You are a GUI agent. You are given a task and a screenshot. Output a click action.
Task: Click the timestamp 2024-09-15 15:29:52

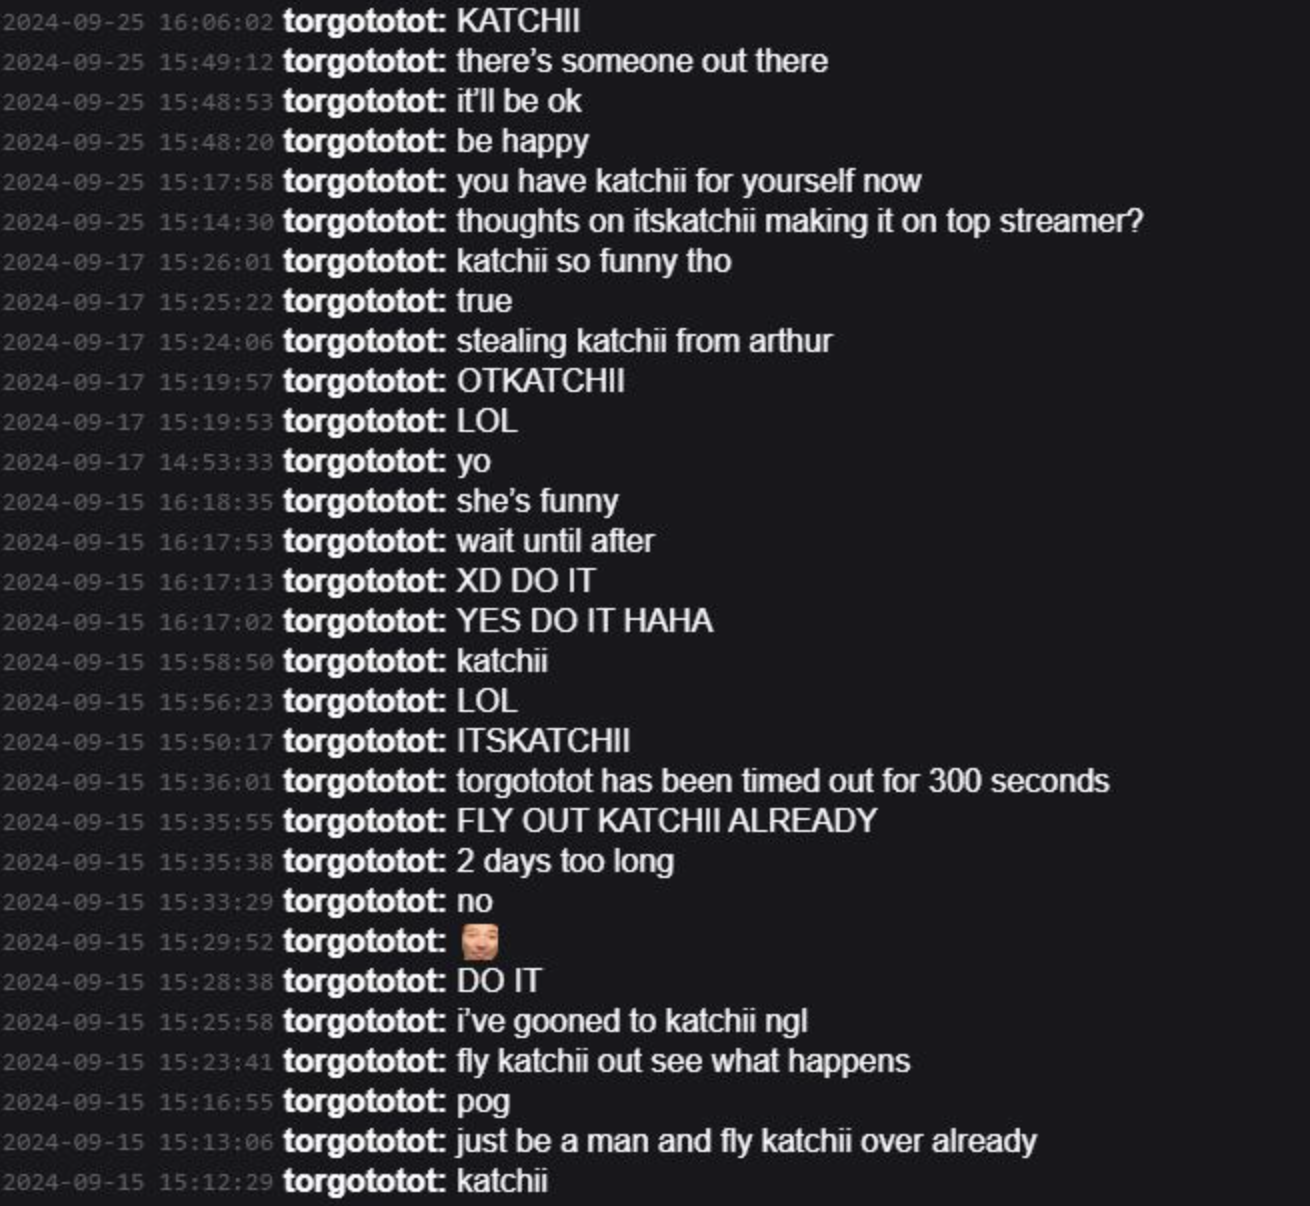click(x=137, y=942)
